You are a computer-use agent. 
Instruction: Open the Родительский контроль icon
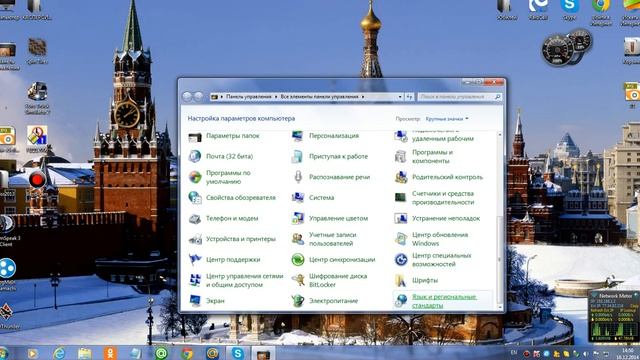click(x=401, y=177)
